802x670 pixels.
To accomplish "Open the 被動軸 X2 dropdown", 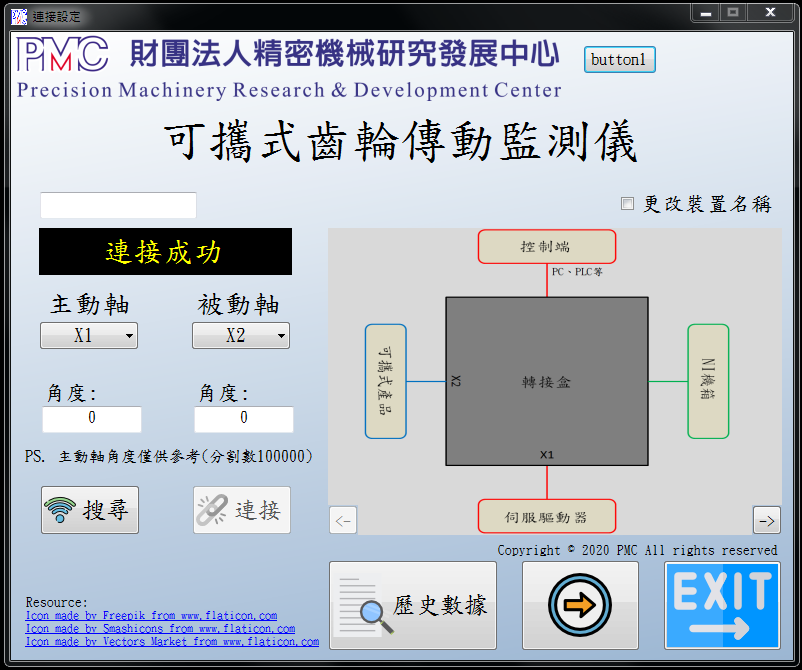I will (241, 336).
